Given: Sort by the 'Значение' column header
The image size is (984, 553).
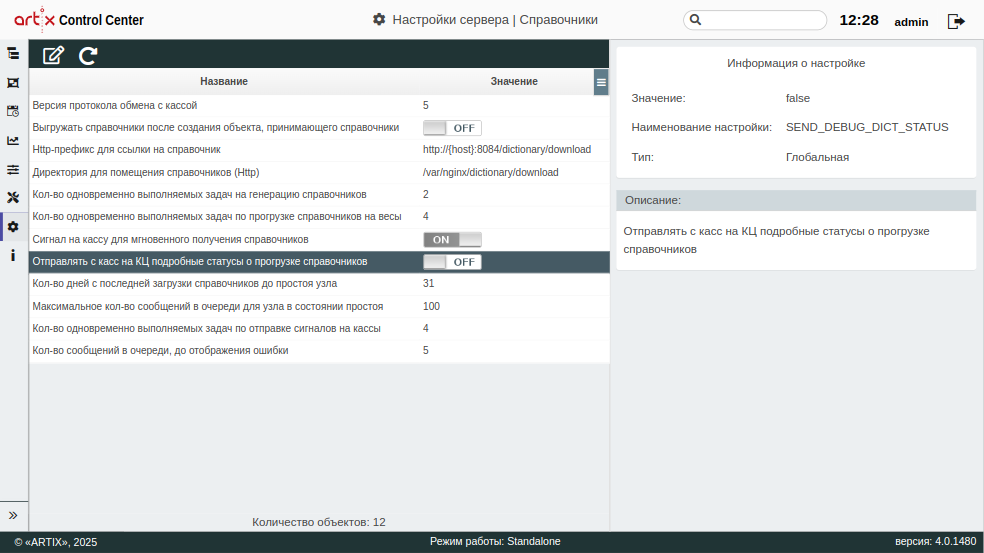Looking at the screenshot, I should [x=513, y=81].
